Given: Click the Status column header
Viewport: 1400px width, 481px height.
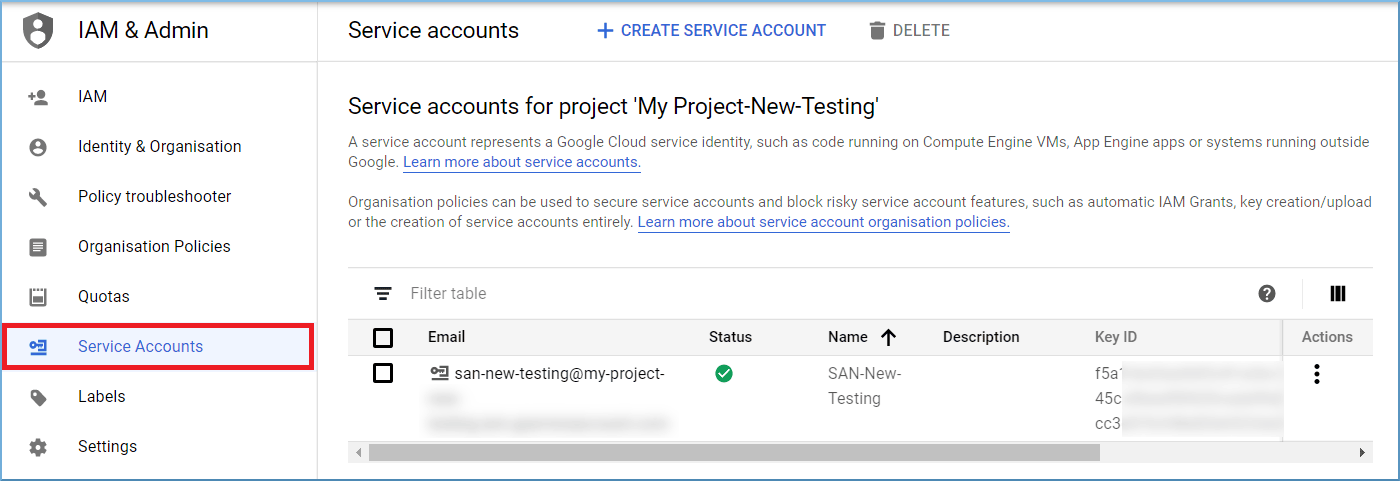Looking at the screenshot, I should pos(730,337).
